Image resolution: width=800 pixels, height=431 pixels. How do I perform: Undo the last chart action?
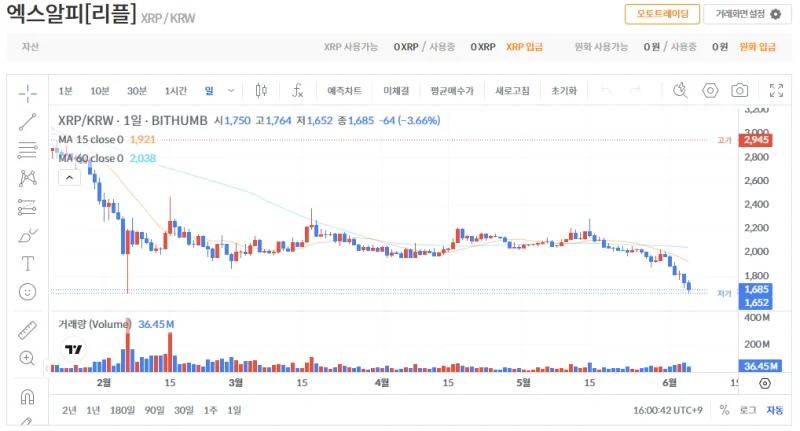(606, 91)
